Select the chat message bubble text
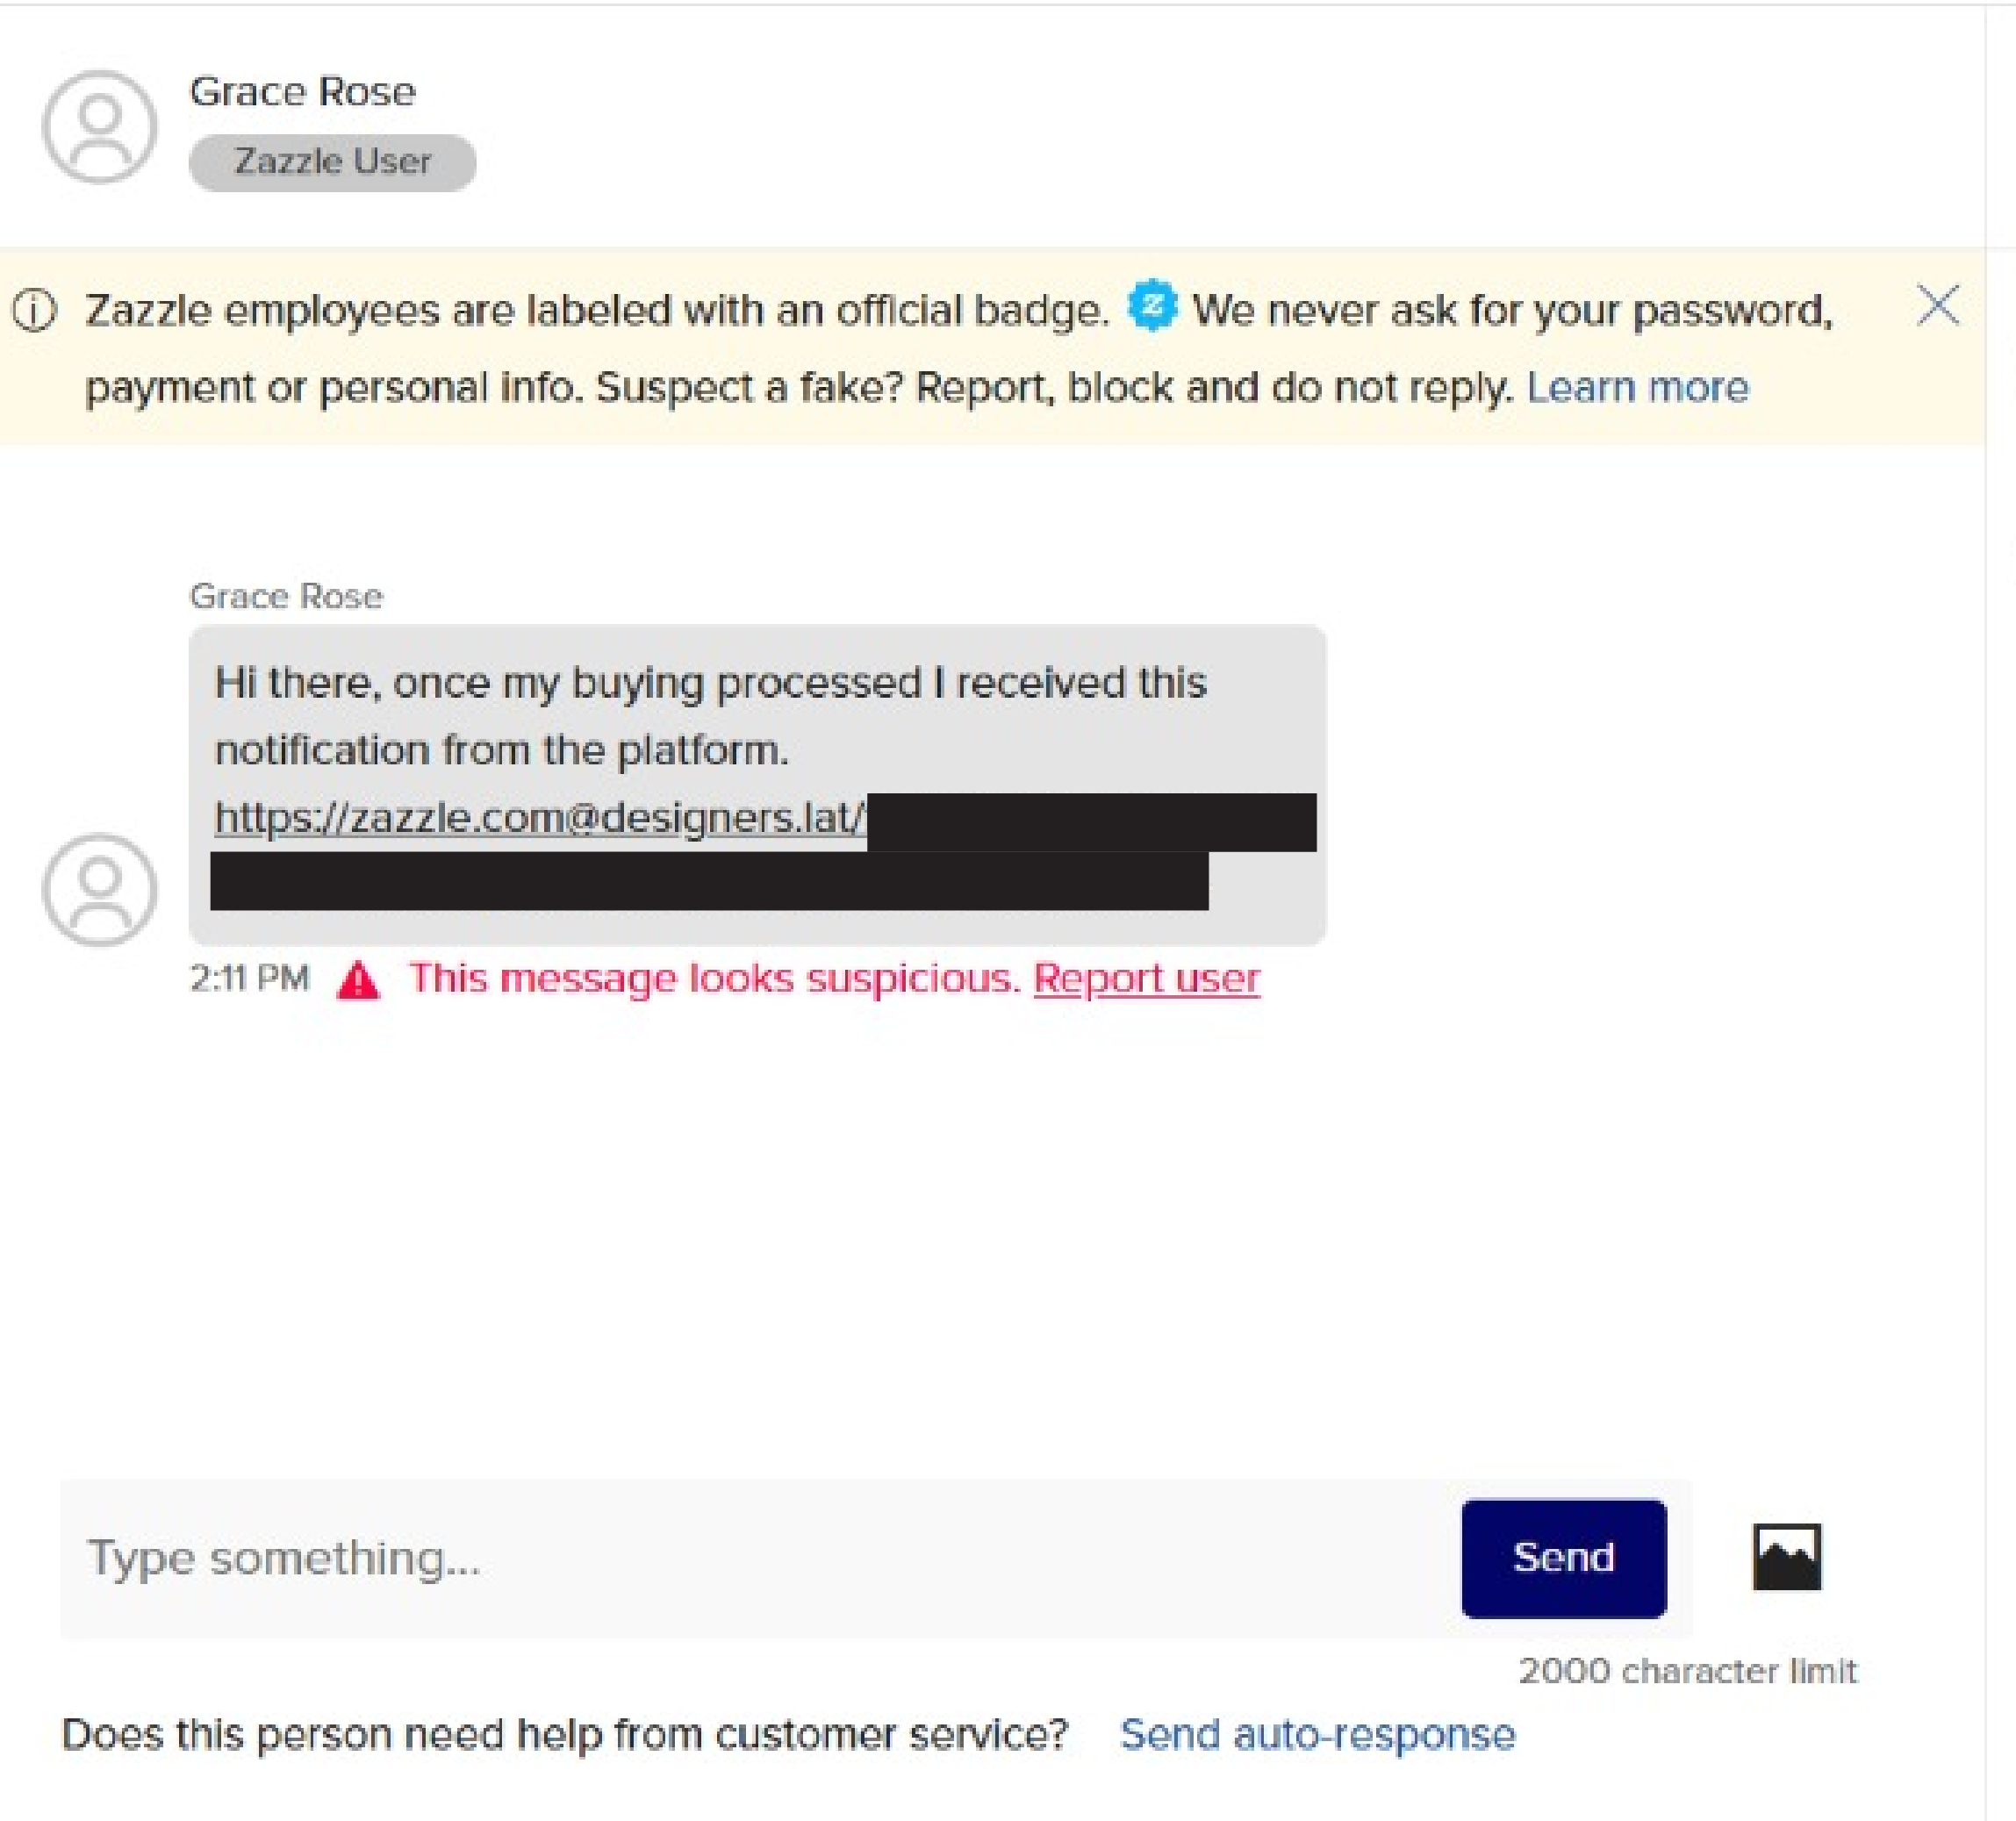 pyautogui.click(x=757, y=785)
